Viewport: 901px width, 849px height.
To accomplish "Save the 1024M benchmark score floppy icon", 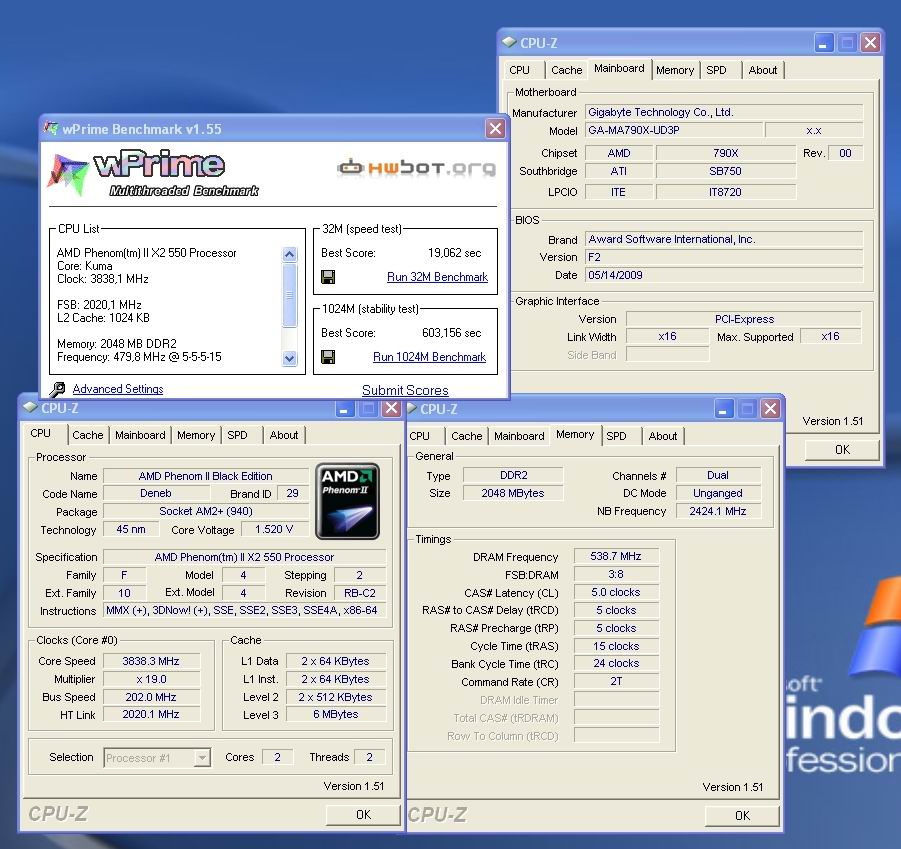I will (328, 357).
